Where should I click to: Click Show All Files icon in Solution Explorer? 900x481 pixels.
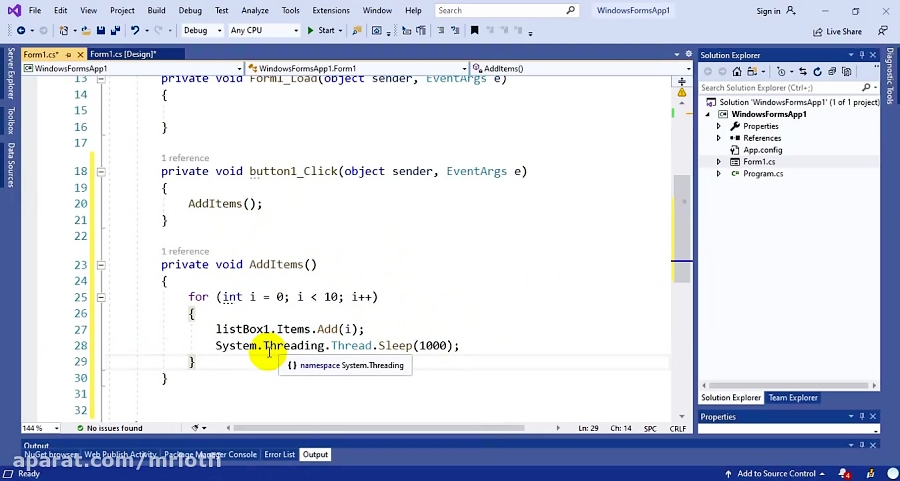(x=846, y=72)
